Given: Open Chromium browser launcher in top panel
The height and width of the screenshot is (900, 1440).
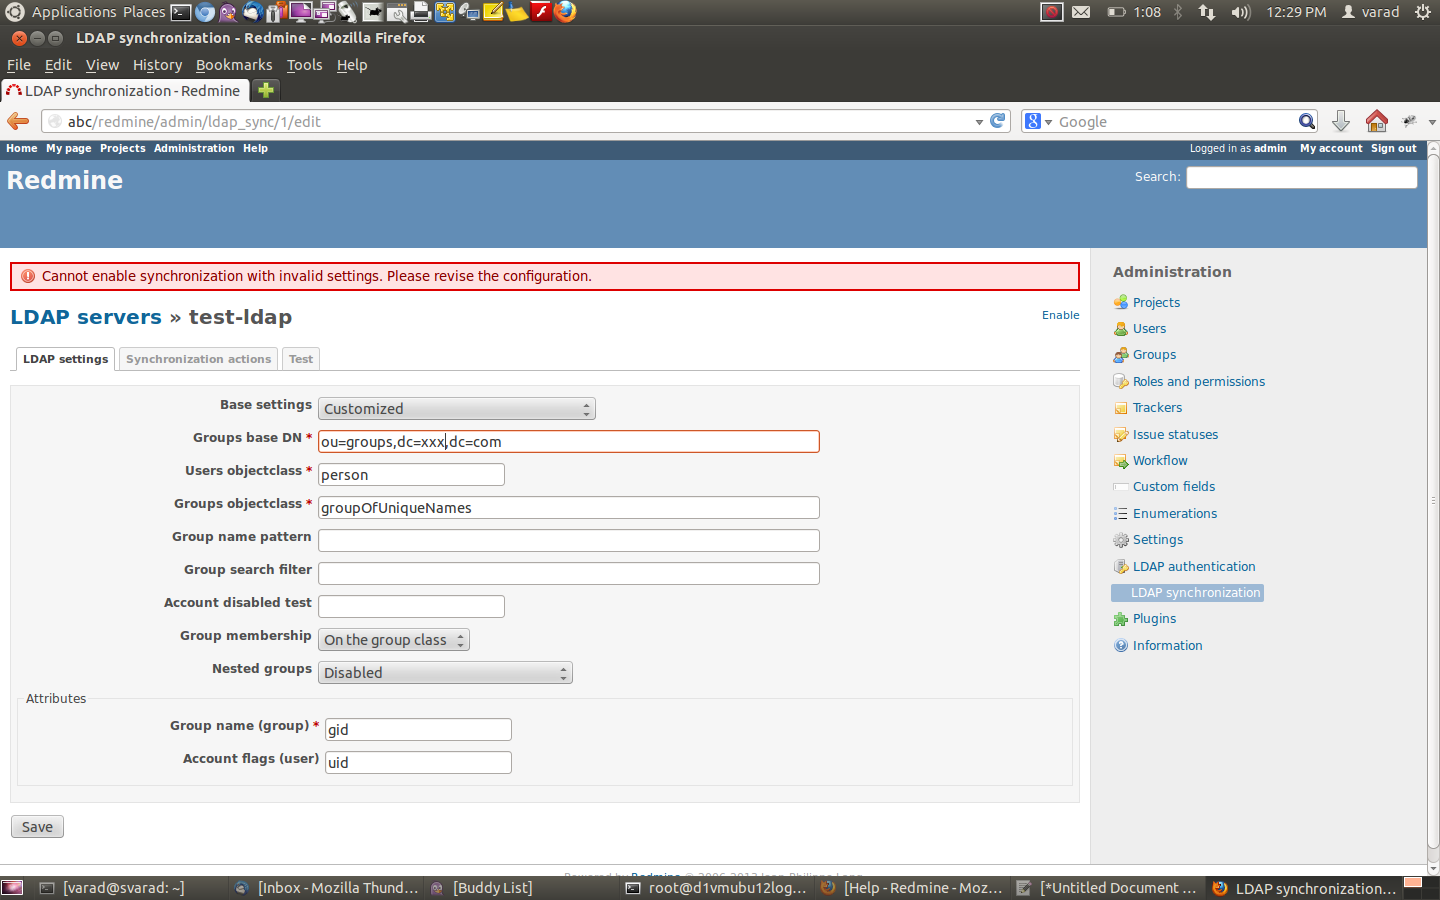Looking at the screenshot, I should pos(205,12).
